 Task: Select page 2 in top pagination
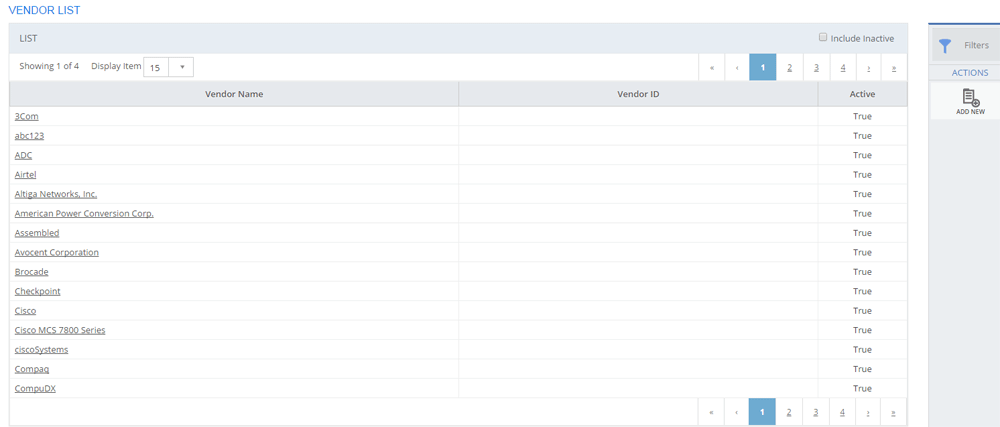click(789, 68)
